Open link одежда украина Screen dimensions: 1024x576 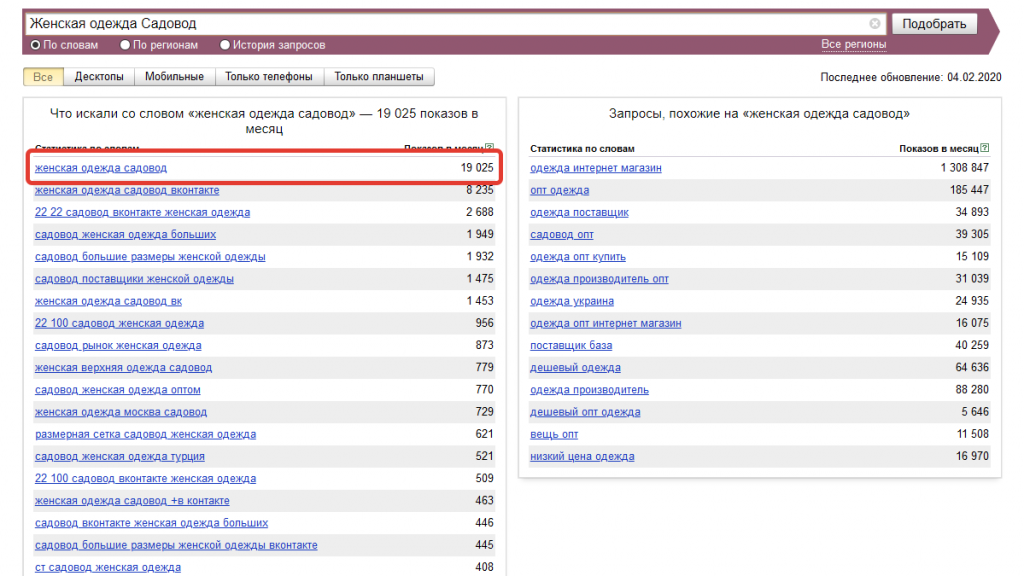click(x=572, y=301)
